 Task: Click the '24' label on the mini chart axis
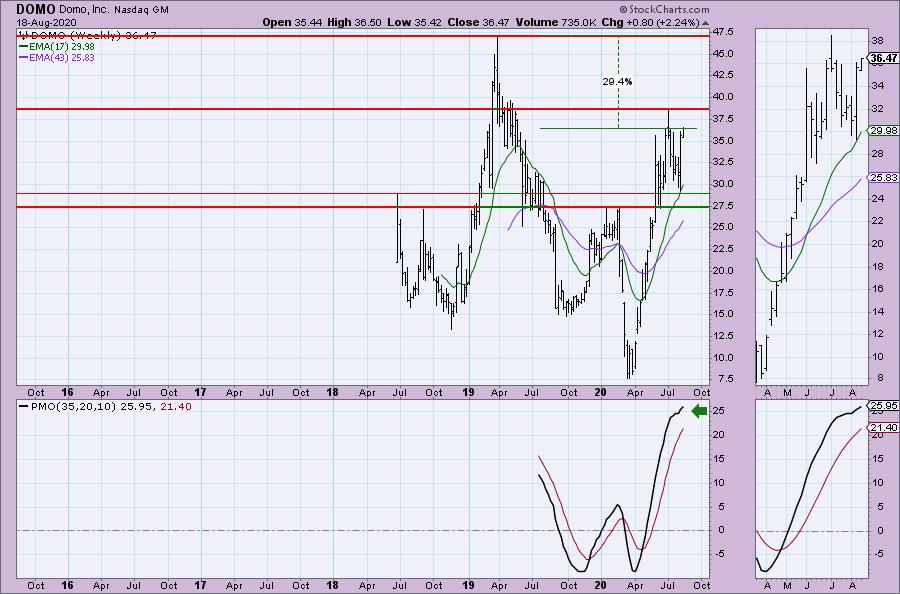[878, 199]
